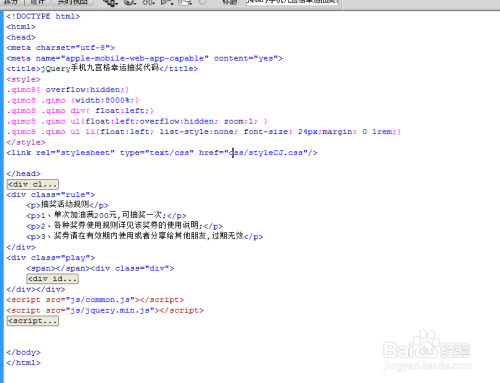The image size is (500, 383).
Task: Click the '<!DOCTYPE html>' line
Action: point(43,16)
